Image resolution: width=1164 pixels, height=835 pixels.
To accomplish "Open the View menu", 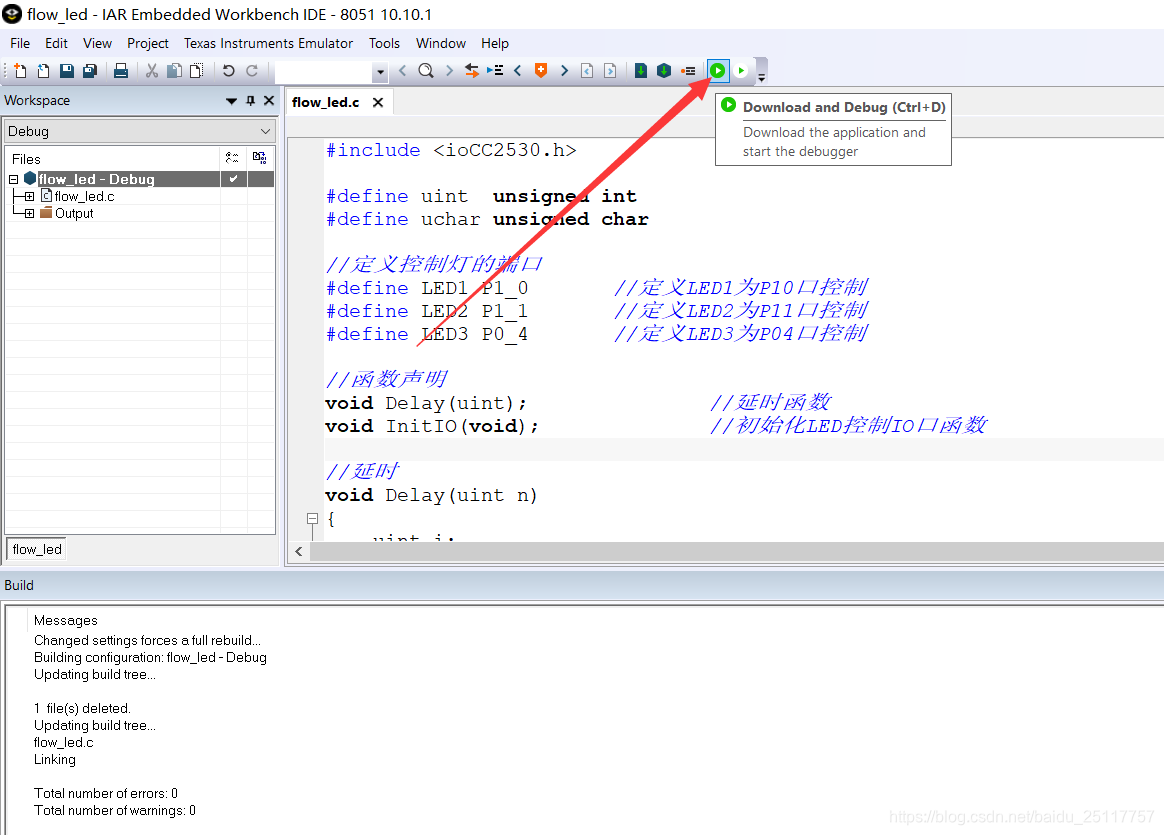I will pyautogui.click(x=97, y=43).
